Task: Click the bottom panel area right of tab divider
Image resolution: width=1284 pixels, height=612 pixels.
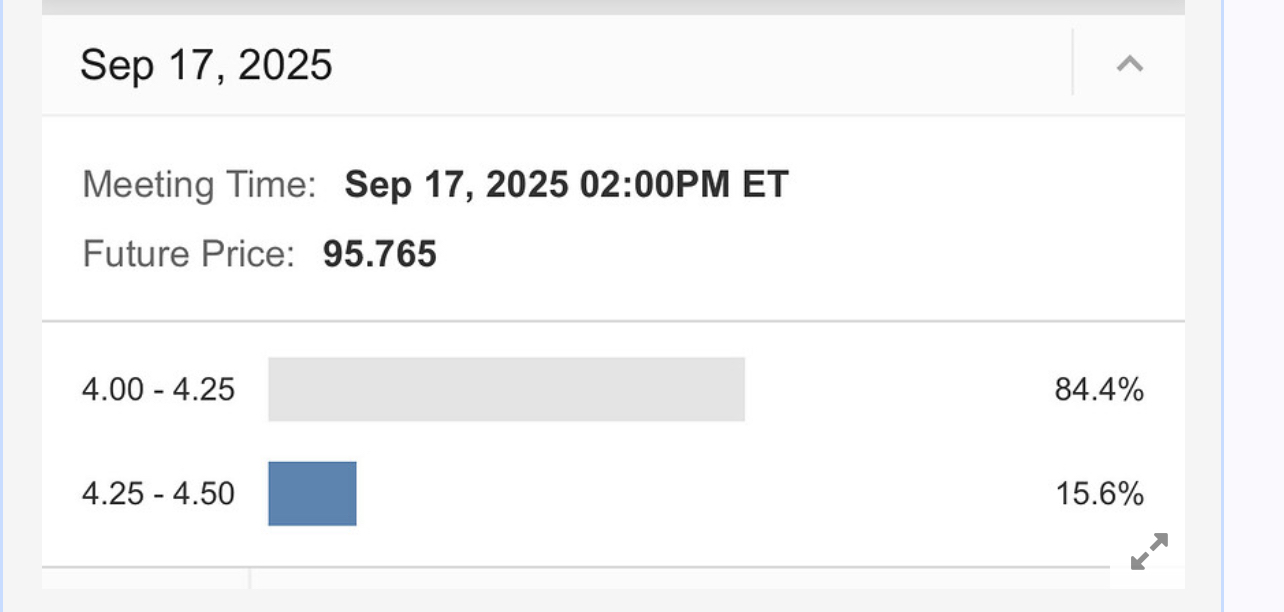Action: pos(680,579)
